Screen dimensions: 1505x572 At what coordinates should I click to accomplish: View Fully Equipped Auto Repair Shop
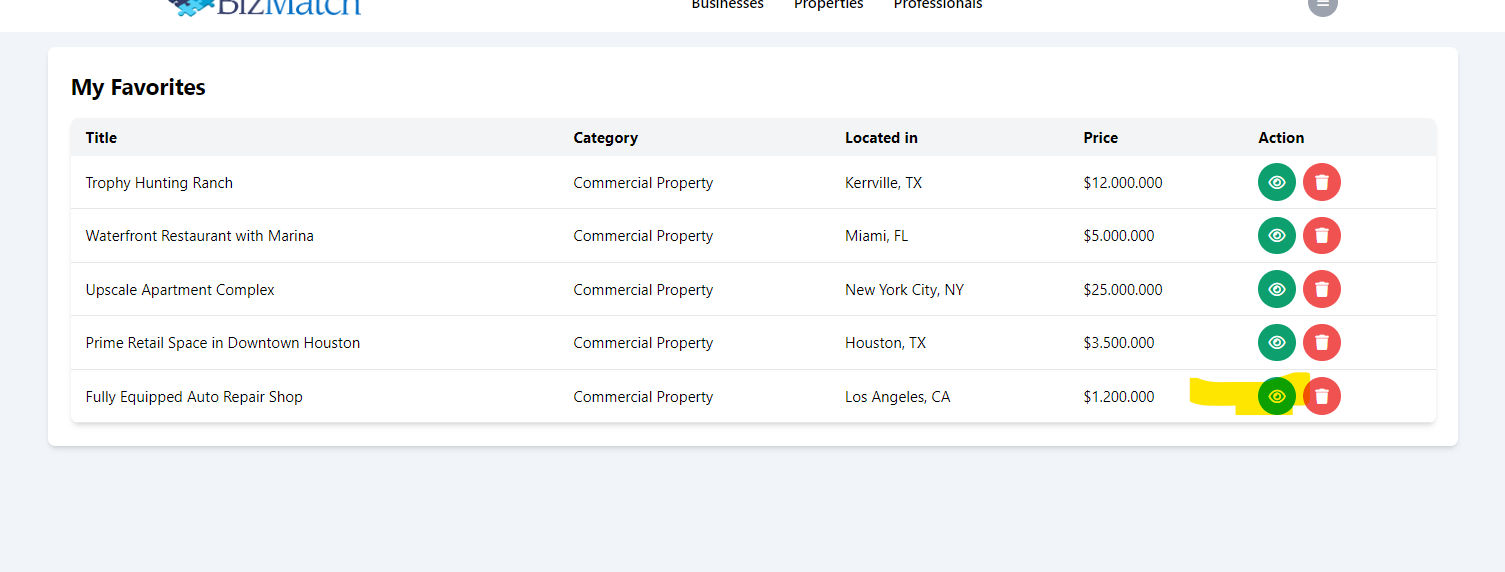1276,396
